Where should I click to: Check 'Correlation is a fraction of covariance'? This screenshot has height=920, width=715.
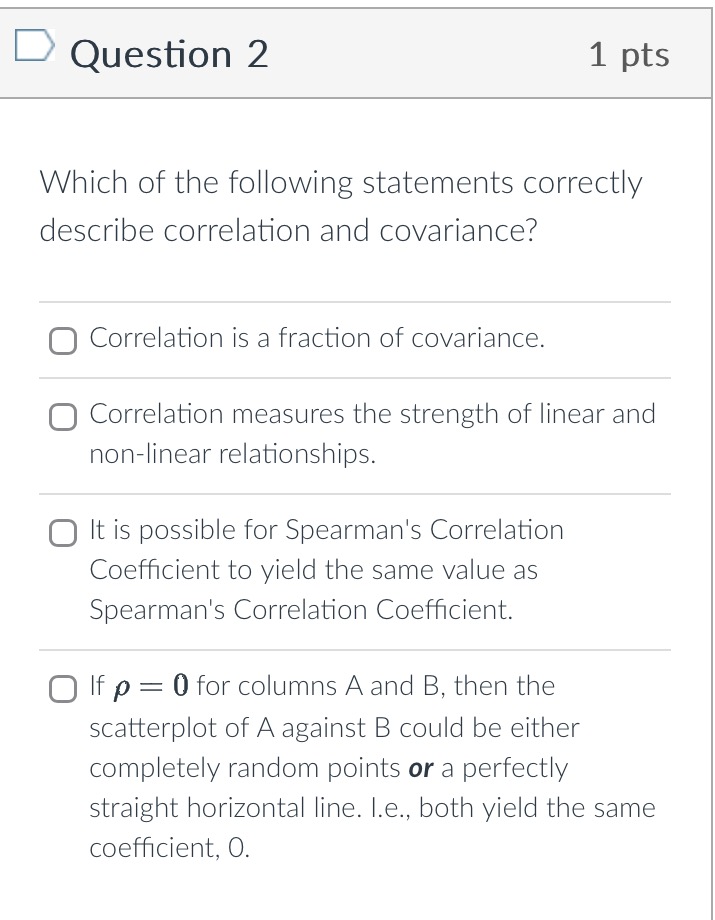pyautogui.click(x=62, y=340)
